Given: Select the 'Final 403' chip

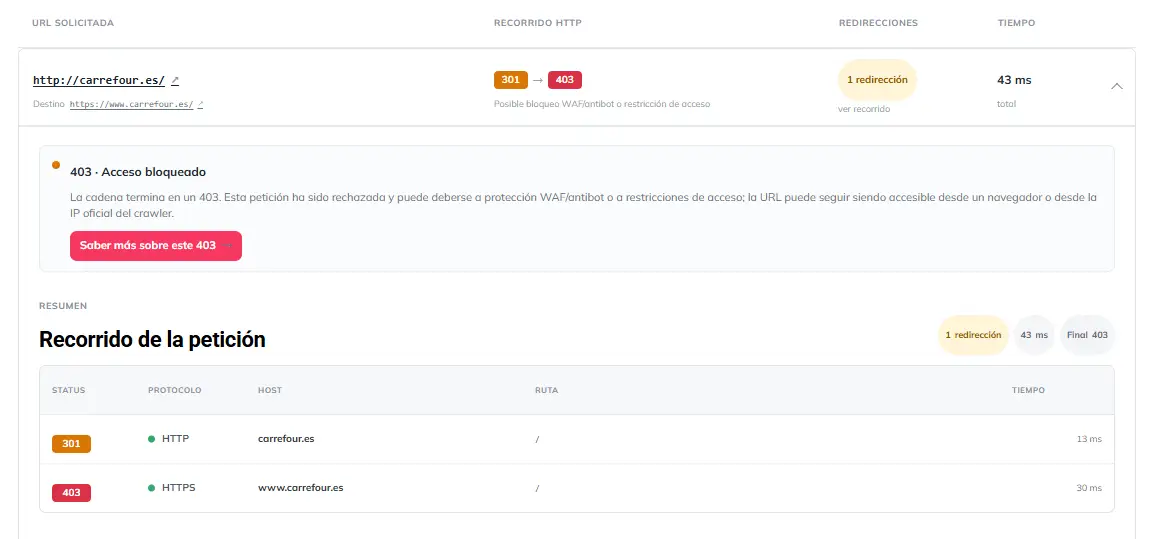Looking at the screenshot, I should pyautogui.click(x=1087, y=335).
